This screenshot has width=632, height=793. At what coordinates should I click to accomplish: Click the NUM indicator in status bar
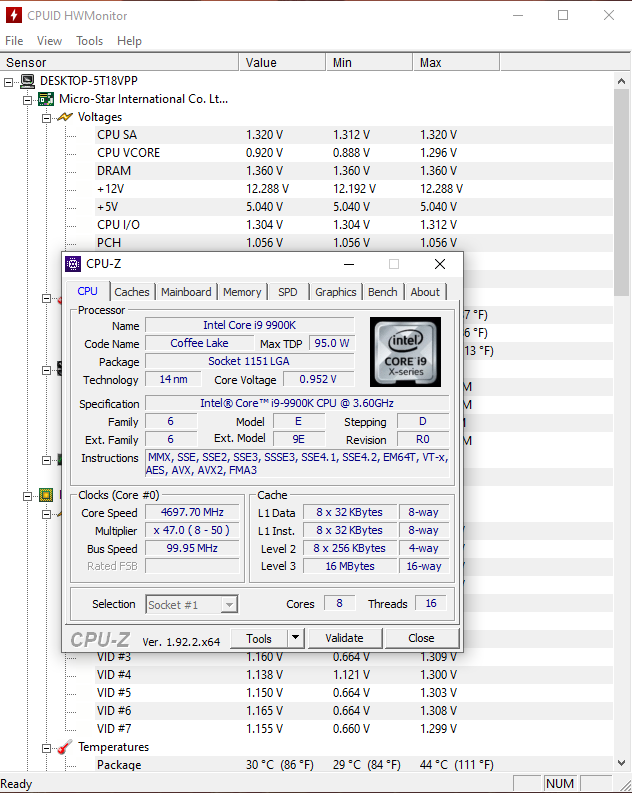tap(560, 783)
